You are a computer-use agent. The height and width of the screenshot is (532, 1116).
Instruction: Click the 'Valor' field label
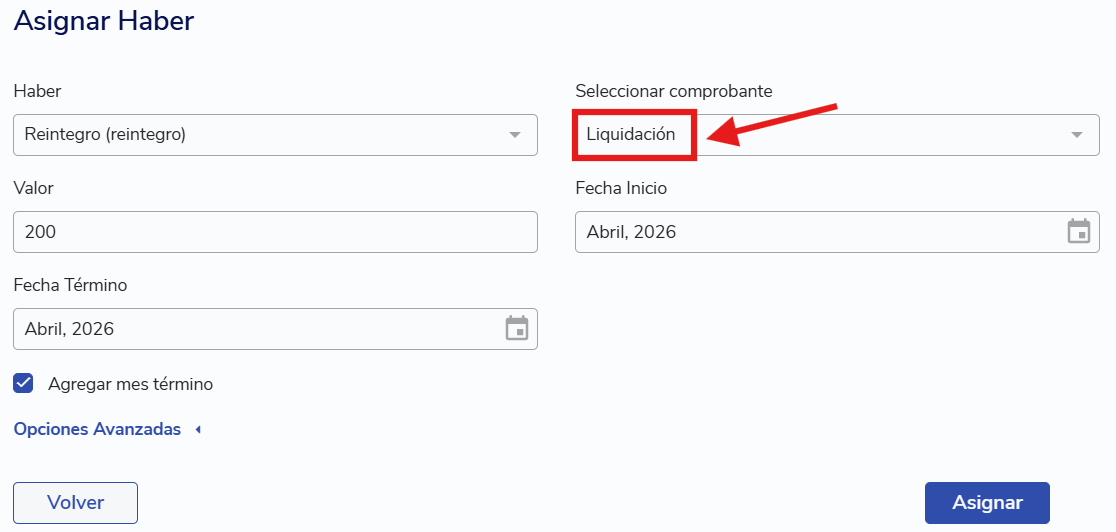(33, 188)
